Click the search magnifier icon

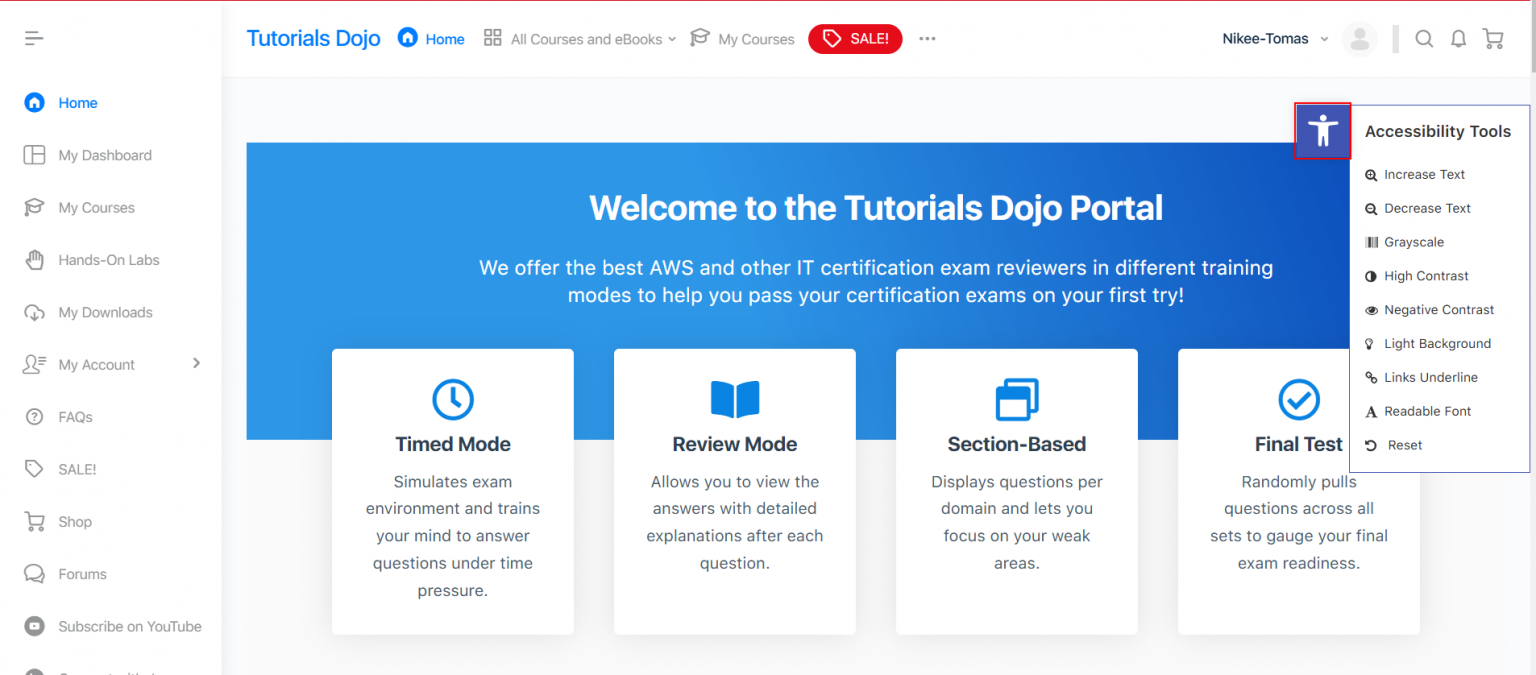1424,38
